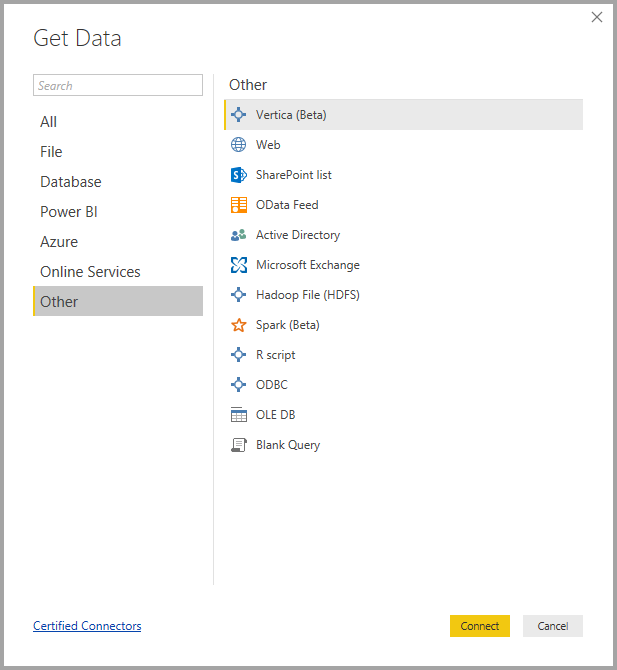The height and width of the screenshot is (670, 617).
Task: Select the All category
Action: [118, 122]
